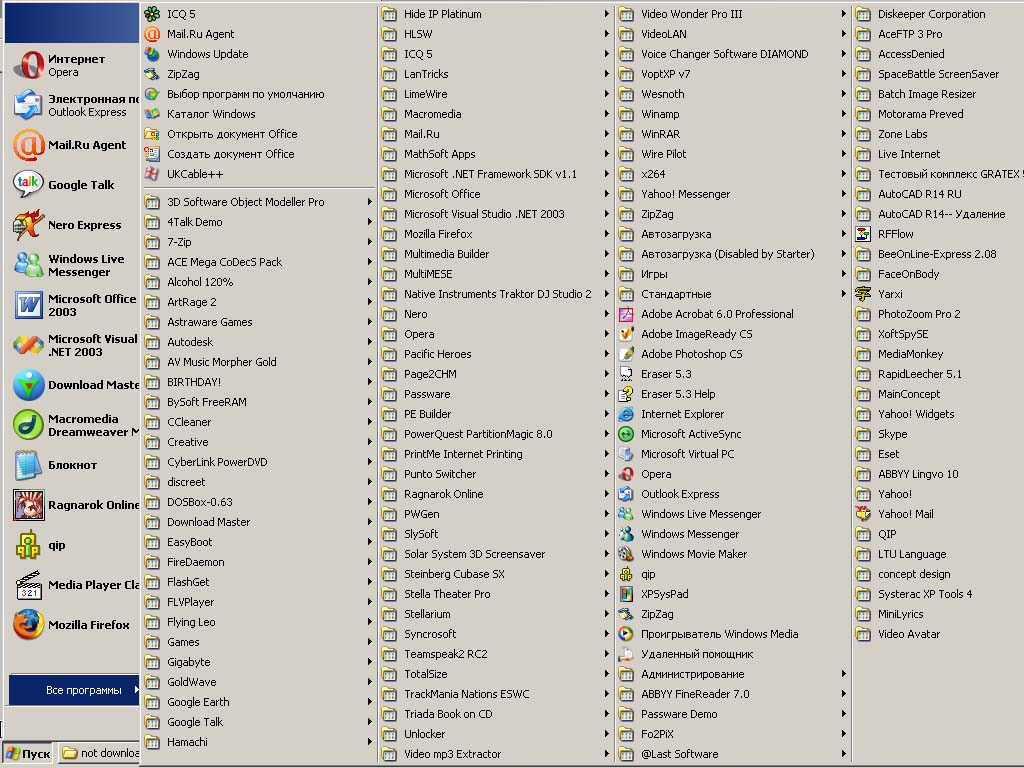
Task: Open the Internet Explorer entry
Action: pyautogui.click(x=733, y=414)
